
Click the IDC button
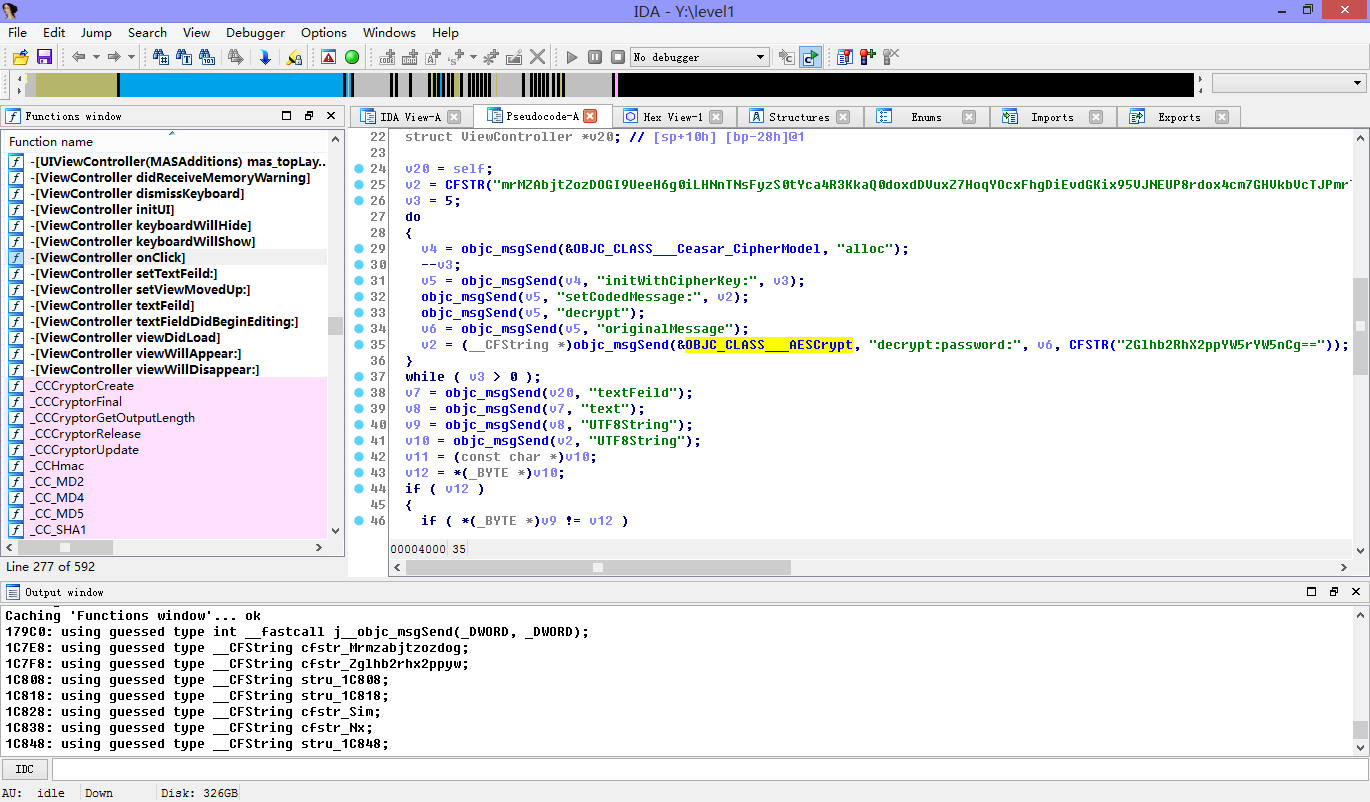pyautogui.click(x=25, y=769)
